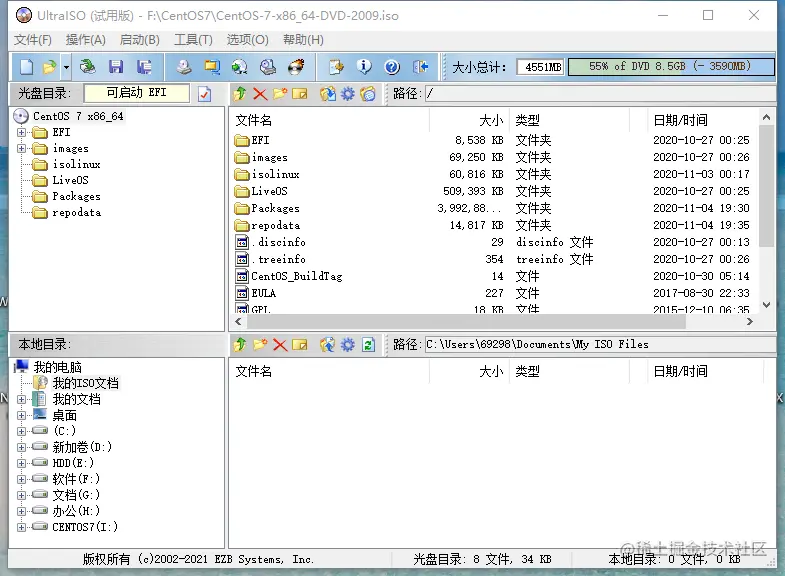Click disc pane gear properties icon
The width and height of the screenshot is (785, 576).
pos(347,94)
